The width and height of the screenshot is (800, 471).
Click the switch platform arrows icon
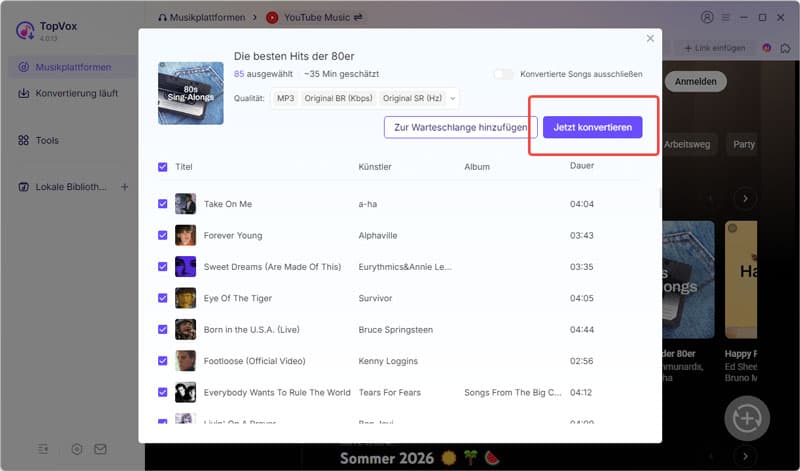[x=358, y=17]
